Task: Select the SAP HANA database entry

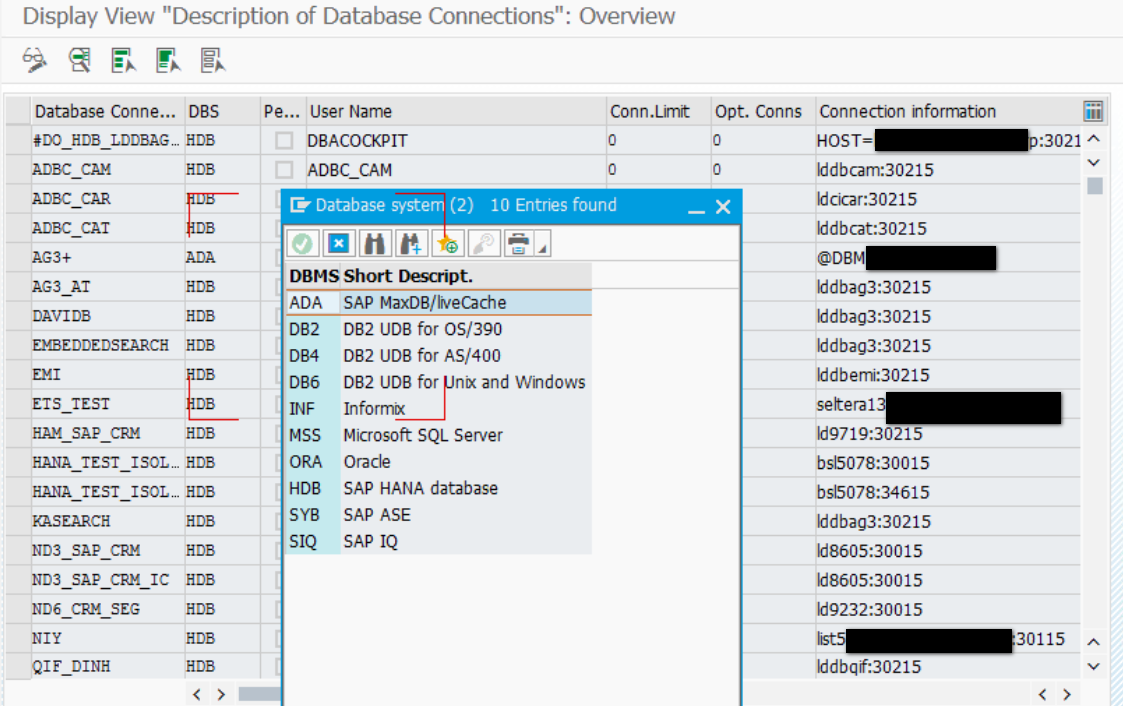Action: (x=420, y=488)
